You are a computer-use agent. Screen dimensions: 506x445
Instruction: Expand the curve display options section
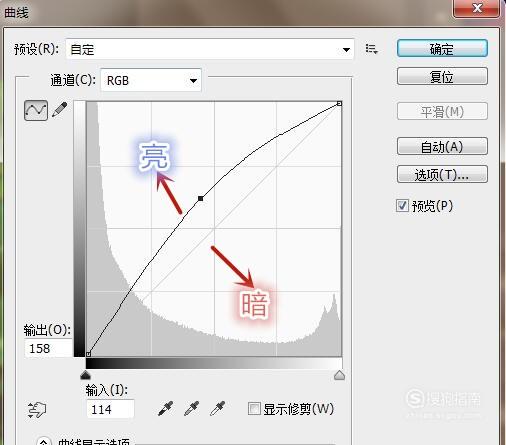point(44,442)
